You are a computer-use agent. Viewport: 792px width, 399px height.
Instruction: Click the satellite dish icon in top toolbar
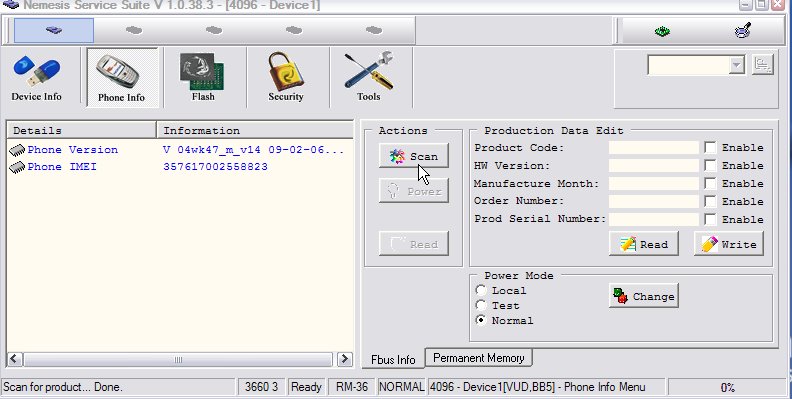pyautogui.click(x=742, y=31)
